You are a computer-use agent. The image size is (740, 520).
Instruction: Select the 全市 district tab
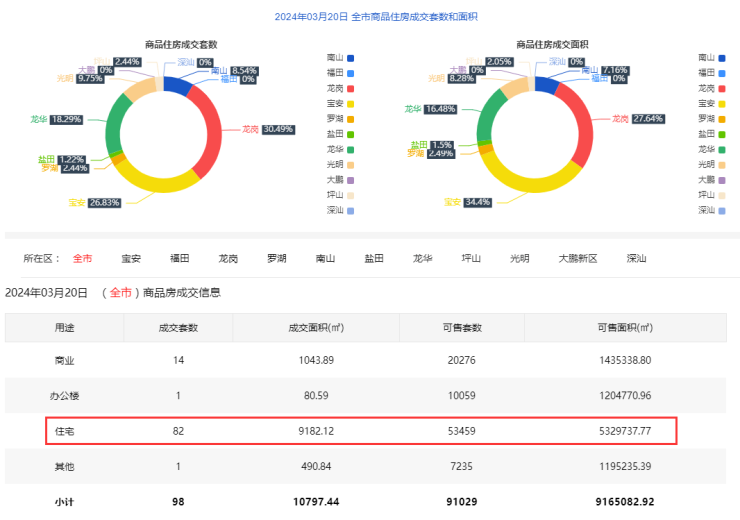pyautogui.click(x=82, y=258)
